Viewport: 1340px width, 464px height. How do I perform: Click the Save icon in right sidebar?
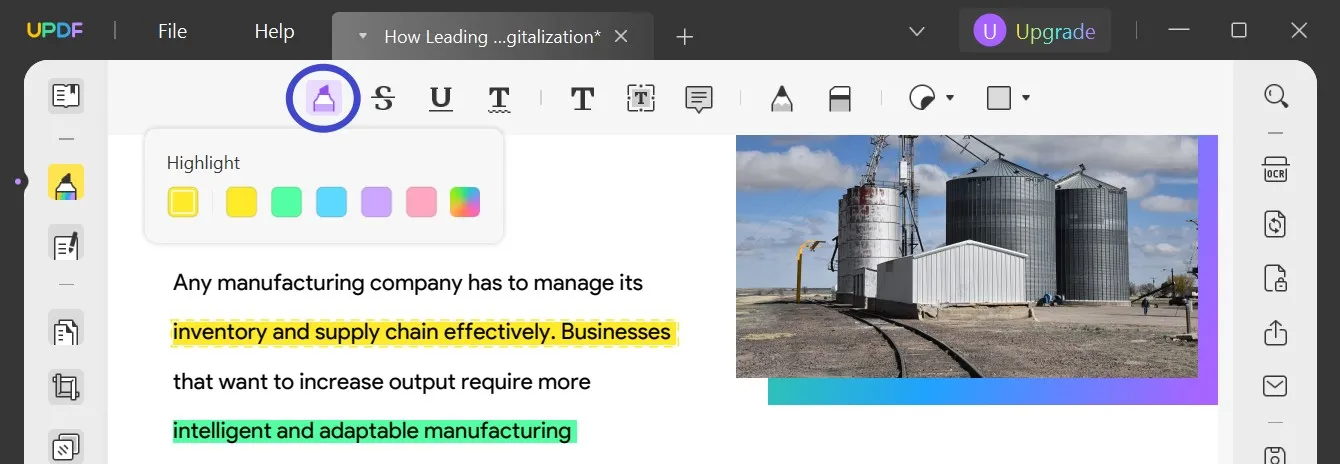click(1276, 455)
